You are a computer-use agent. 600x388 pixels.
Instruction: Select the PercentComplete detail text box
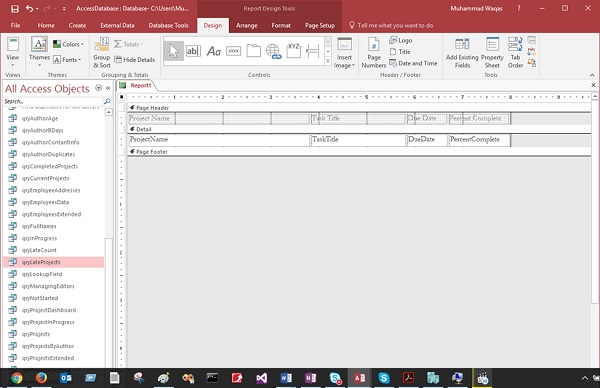(479, 140)
